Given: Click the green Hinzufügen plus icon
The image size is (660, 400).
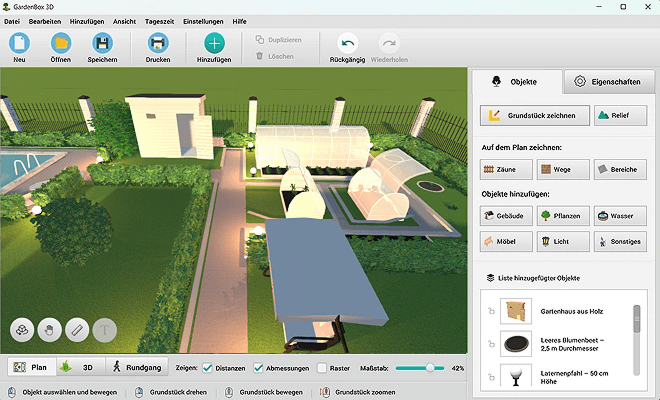Looking at the screenshot, I should pos(214,43).
